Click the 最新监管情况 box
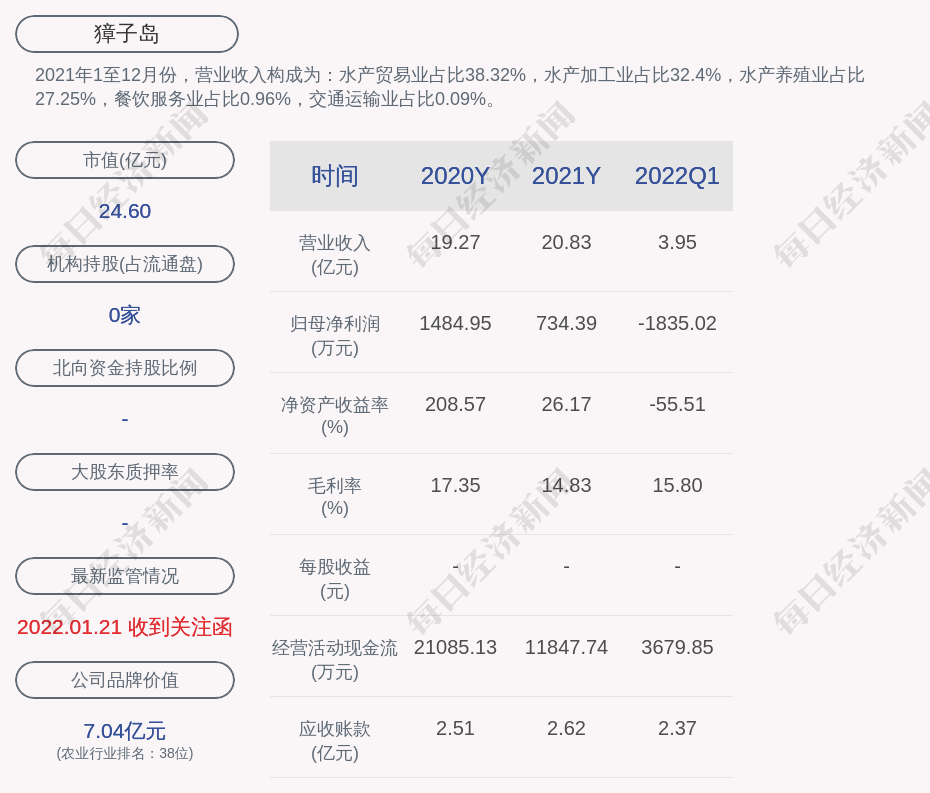The image size is (930, 793). click(x=124, y=576)
